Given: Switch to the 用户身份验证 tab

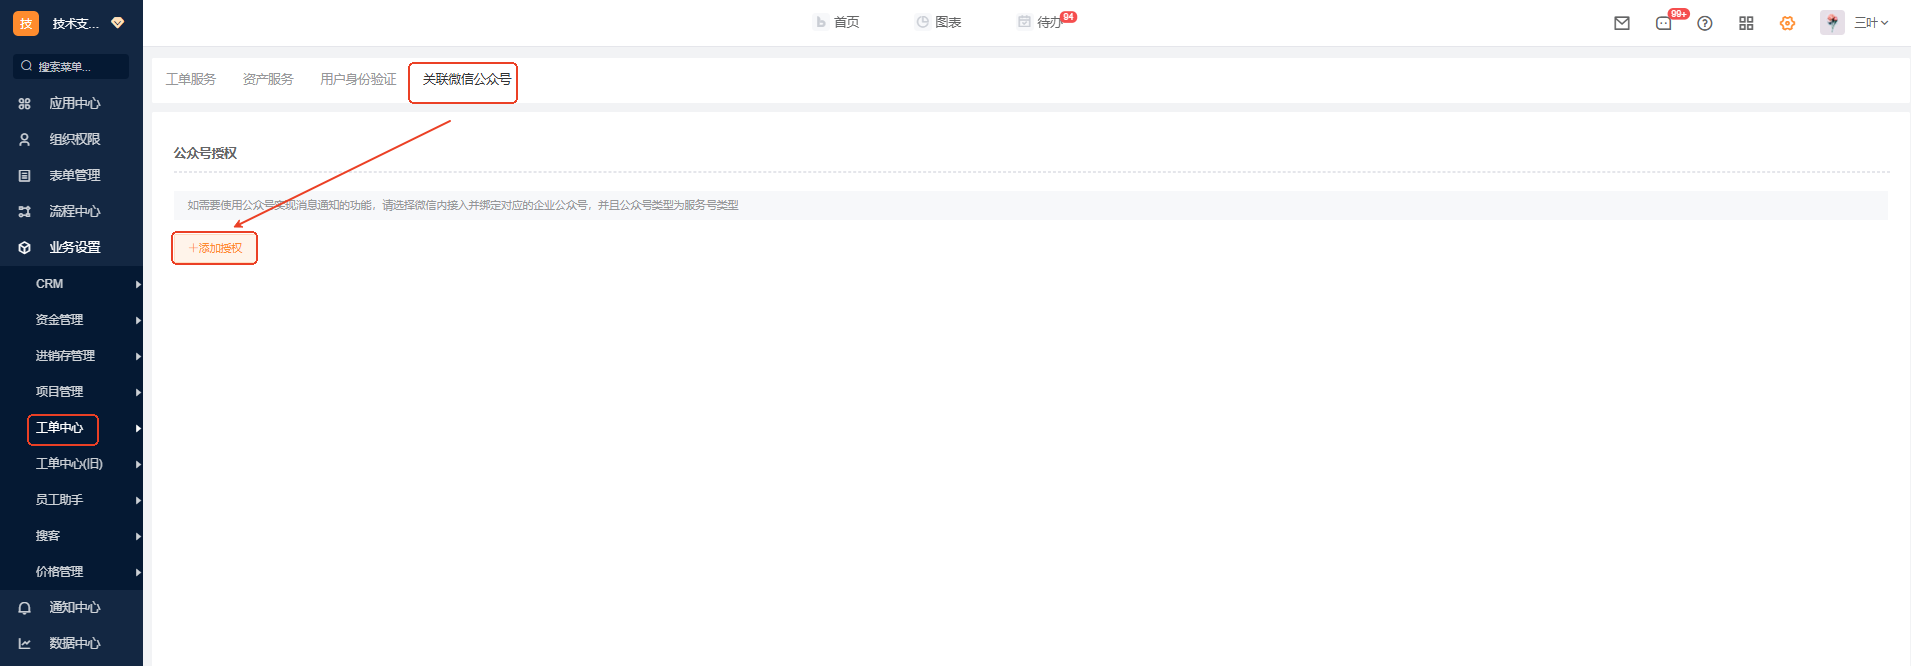Looking at the screenshot, I should point(358,80).
